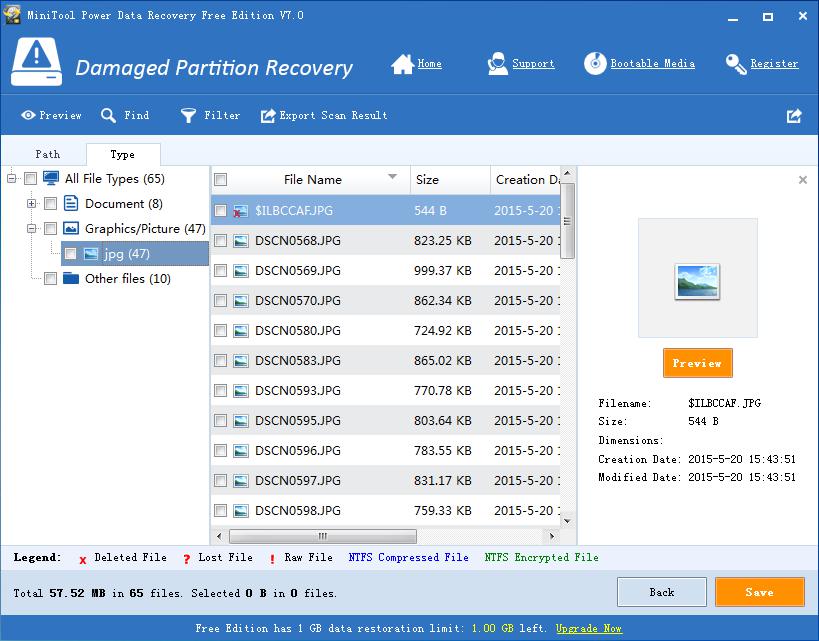819x641 pixels.
Task: Check the box for $ILBCCAF.JPG
Action: pyautogui.click(x=220, y=211)
